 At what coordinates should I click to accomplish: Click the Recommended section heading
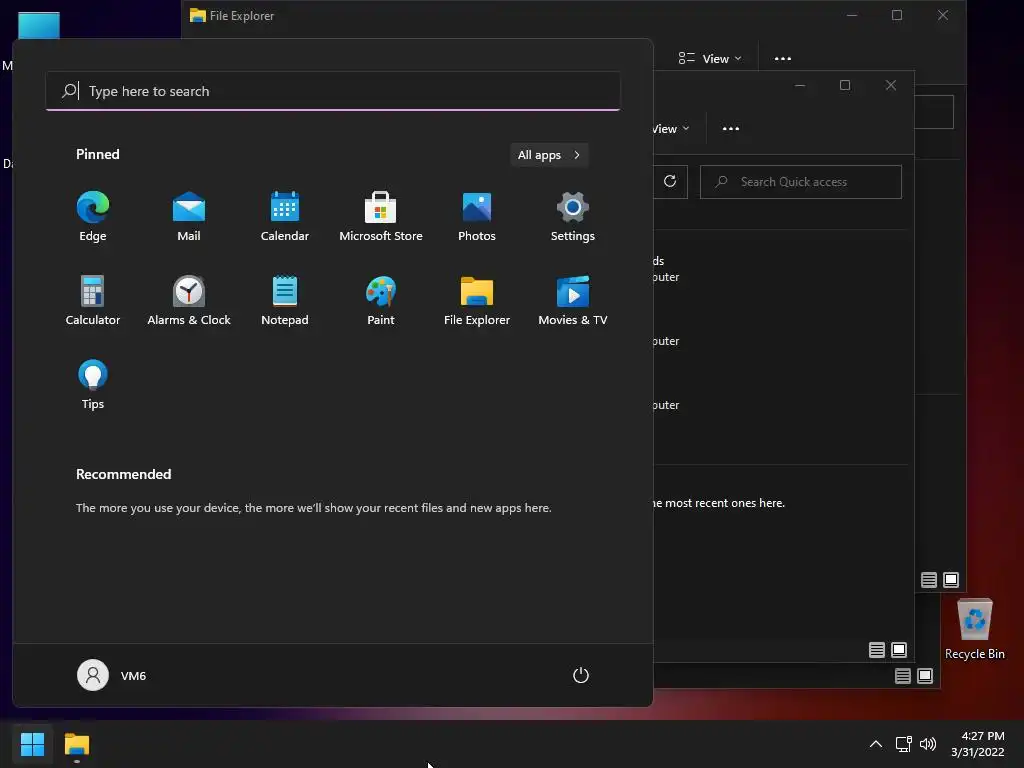(123, 474)
